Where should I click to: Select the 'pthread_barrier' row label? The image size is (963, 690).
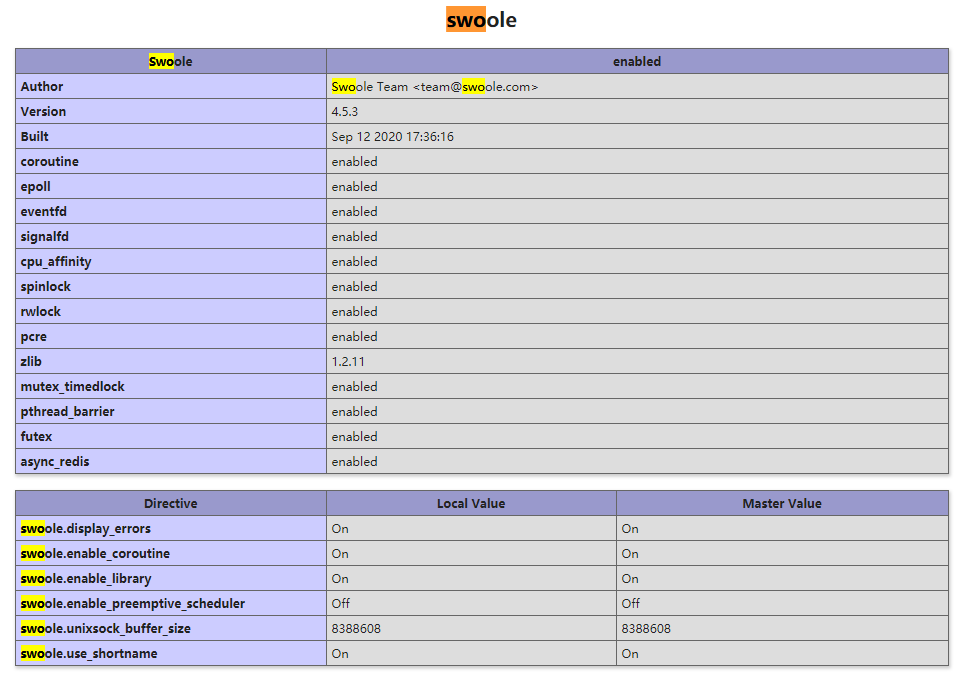click(x=68, y=412)
